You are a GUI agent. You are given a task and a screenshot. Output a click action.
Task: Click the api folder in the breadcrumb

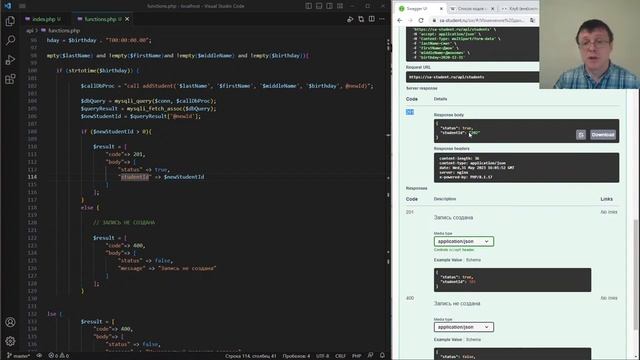[x=29, y=31]
